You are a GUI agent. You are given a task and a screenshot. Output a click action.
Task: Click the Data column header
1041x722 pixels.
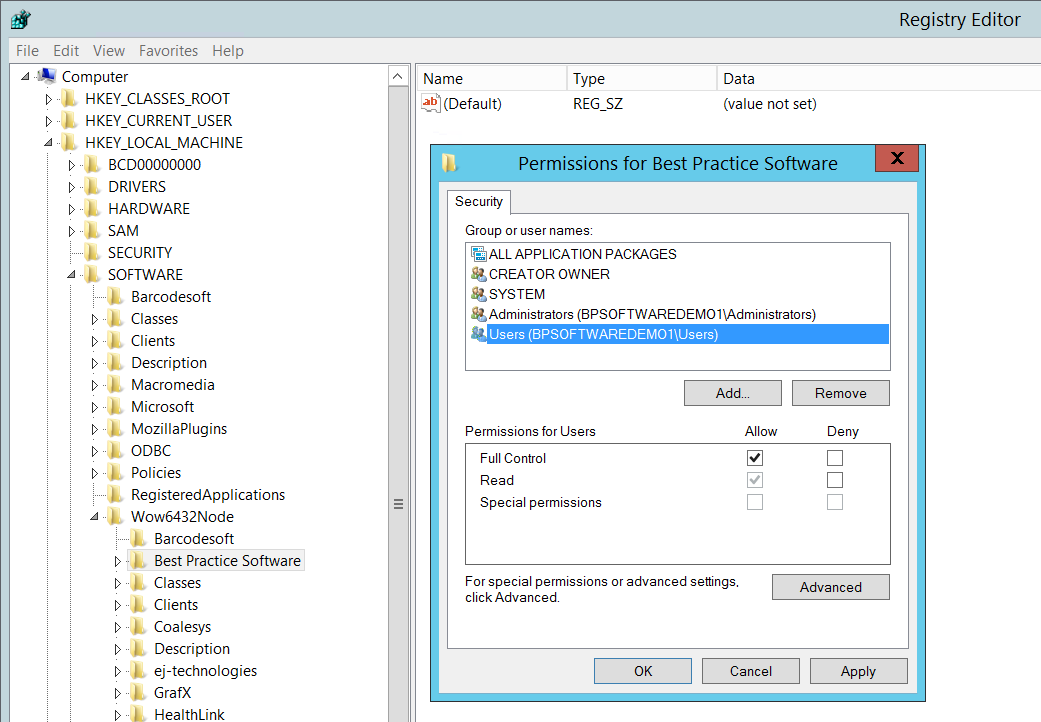point(879,78)
